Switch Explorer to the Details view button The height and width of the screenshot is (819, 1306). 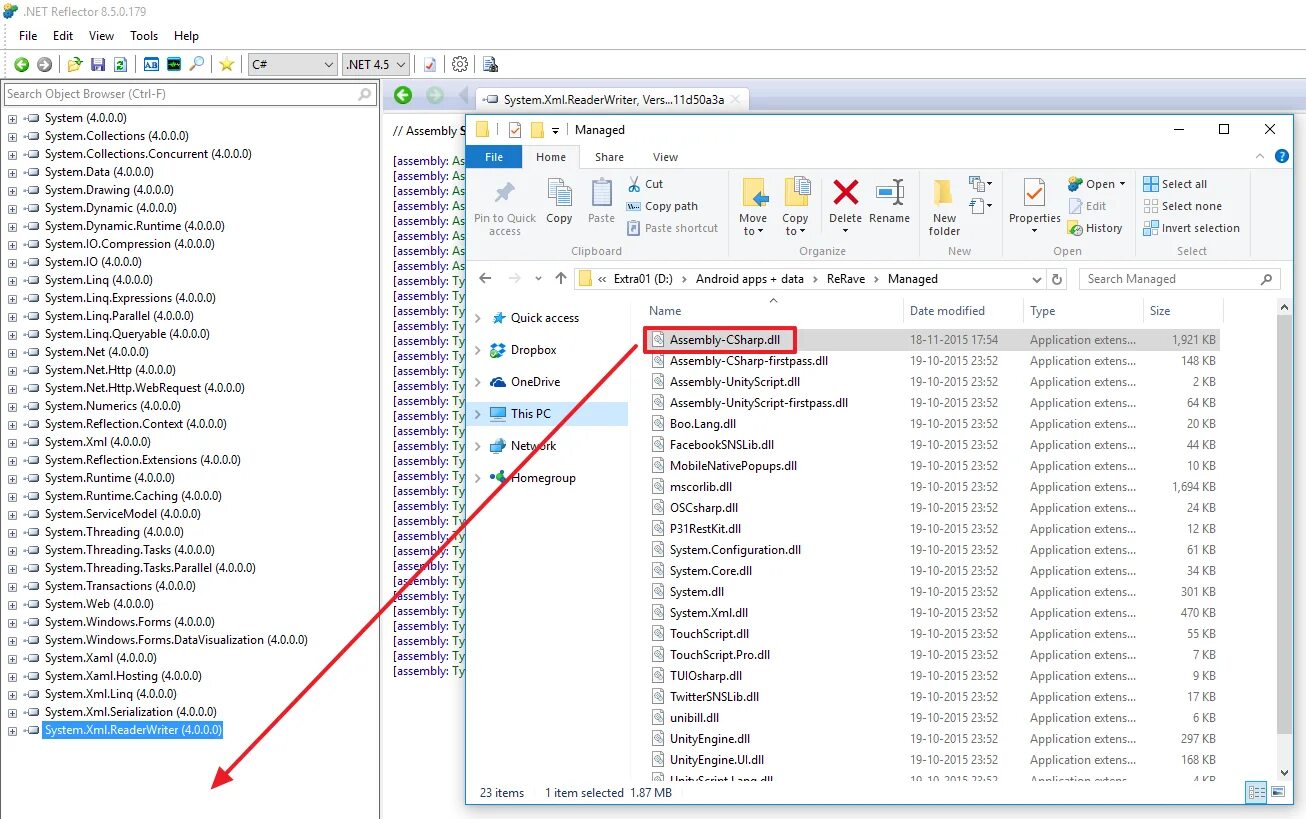1256,793
